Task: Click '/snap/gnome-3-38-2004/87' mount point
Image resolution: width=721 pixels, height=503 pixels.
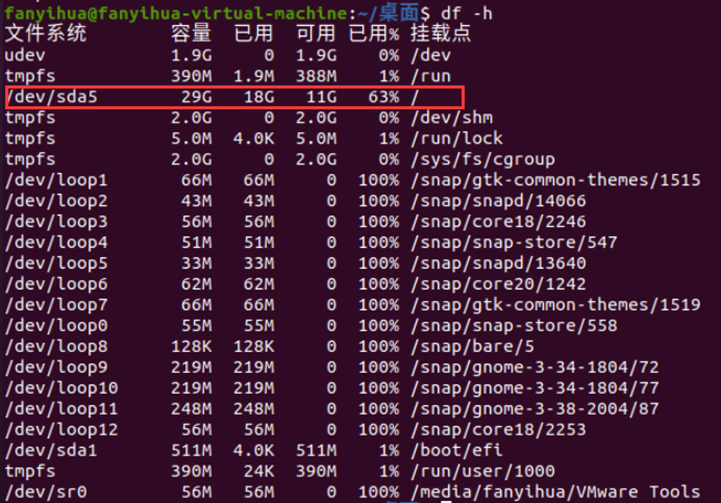Action: (535, 409)
